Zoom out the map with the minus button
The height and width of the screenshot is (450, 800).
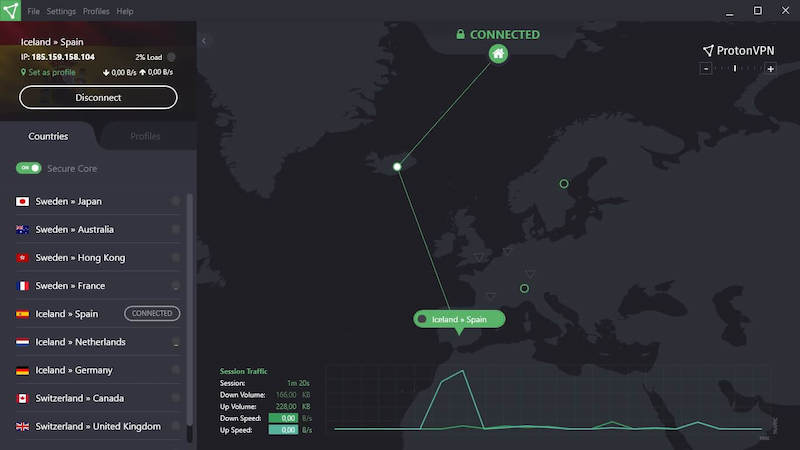tap(706, 68)
